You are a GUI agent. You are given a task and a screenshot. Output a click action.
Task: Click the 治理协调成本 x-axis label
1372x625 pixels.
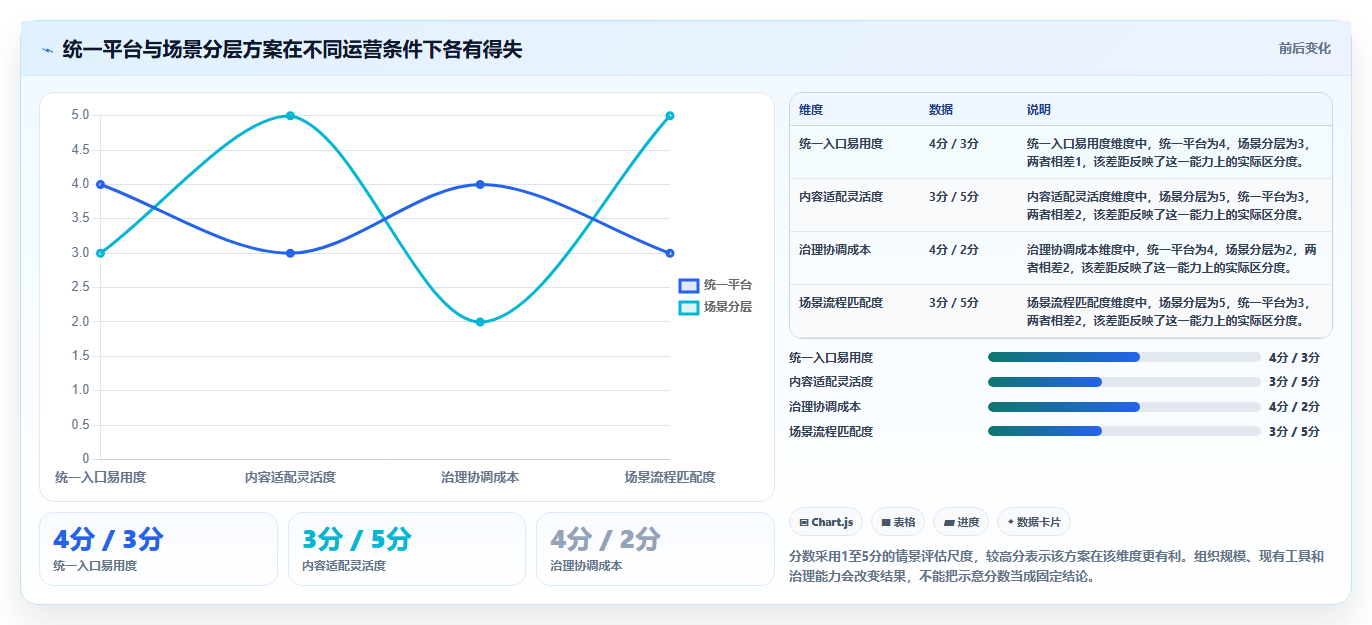coord(480,477)
